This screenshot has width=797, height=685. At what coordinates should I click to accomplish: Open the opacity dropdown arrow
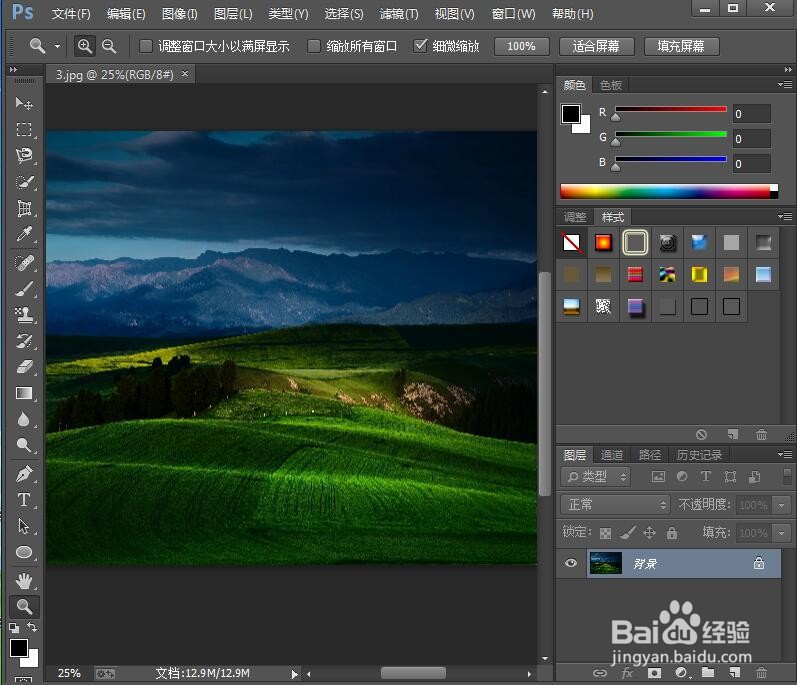click(781, 505)
